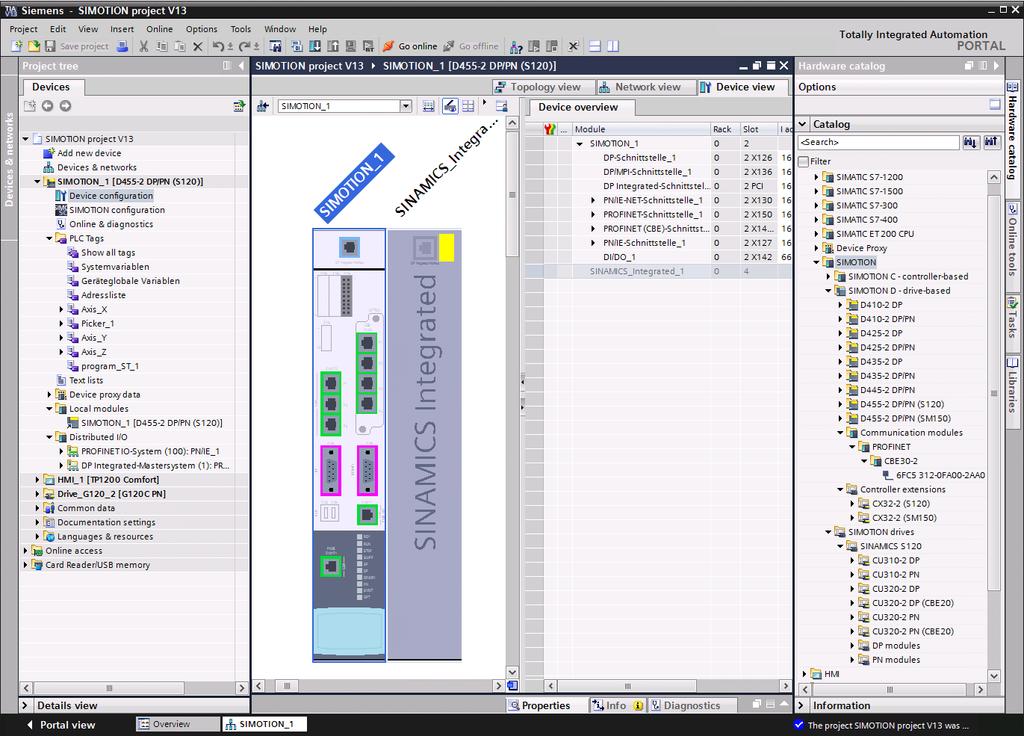The height and width of the screenshot is (736, 1024).
Task: Click the yellow SINAMICS Integrated slot square
Action: coord(447,248)
